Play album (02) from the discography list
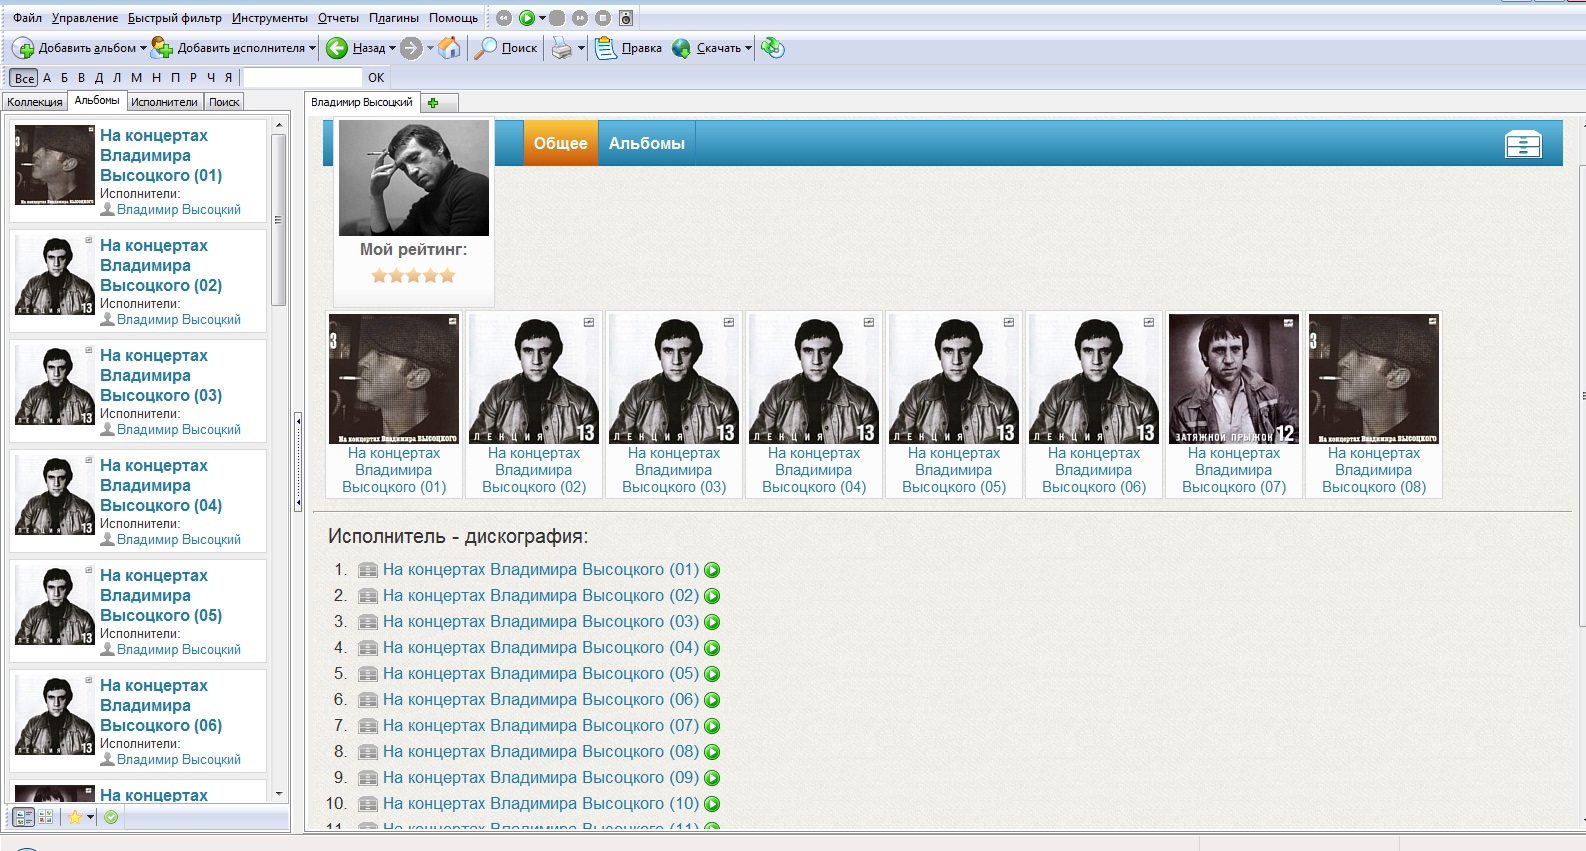The width and height of the screenshot is (1586, 851). click(712, 596)
